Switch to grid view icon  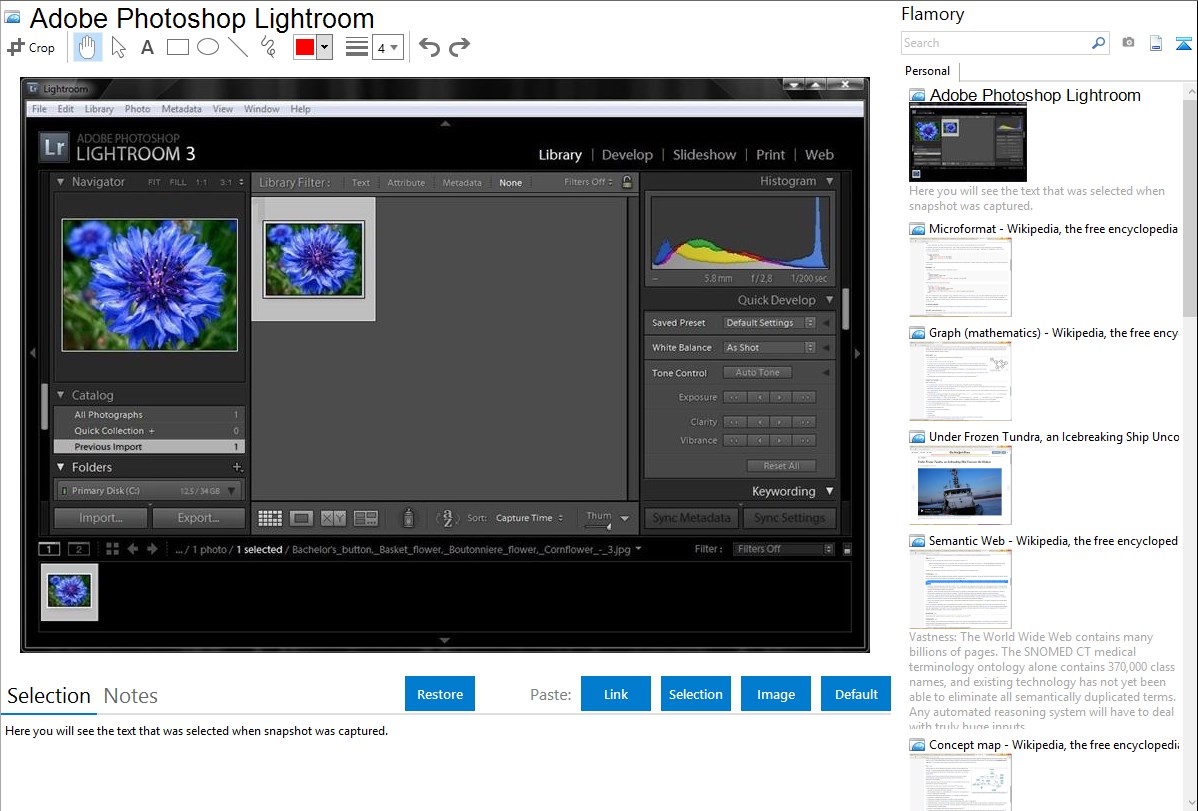point(270,518)
